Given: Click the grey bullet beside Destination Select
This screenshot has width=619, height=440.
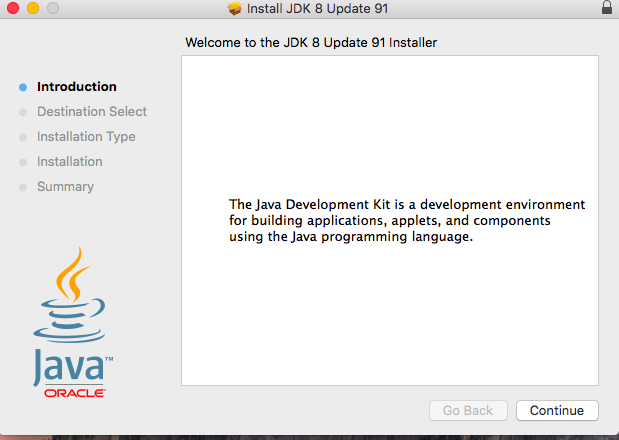Looking at the screenshot, I should (x=23, y=112).
